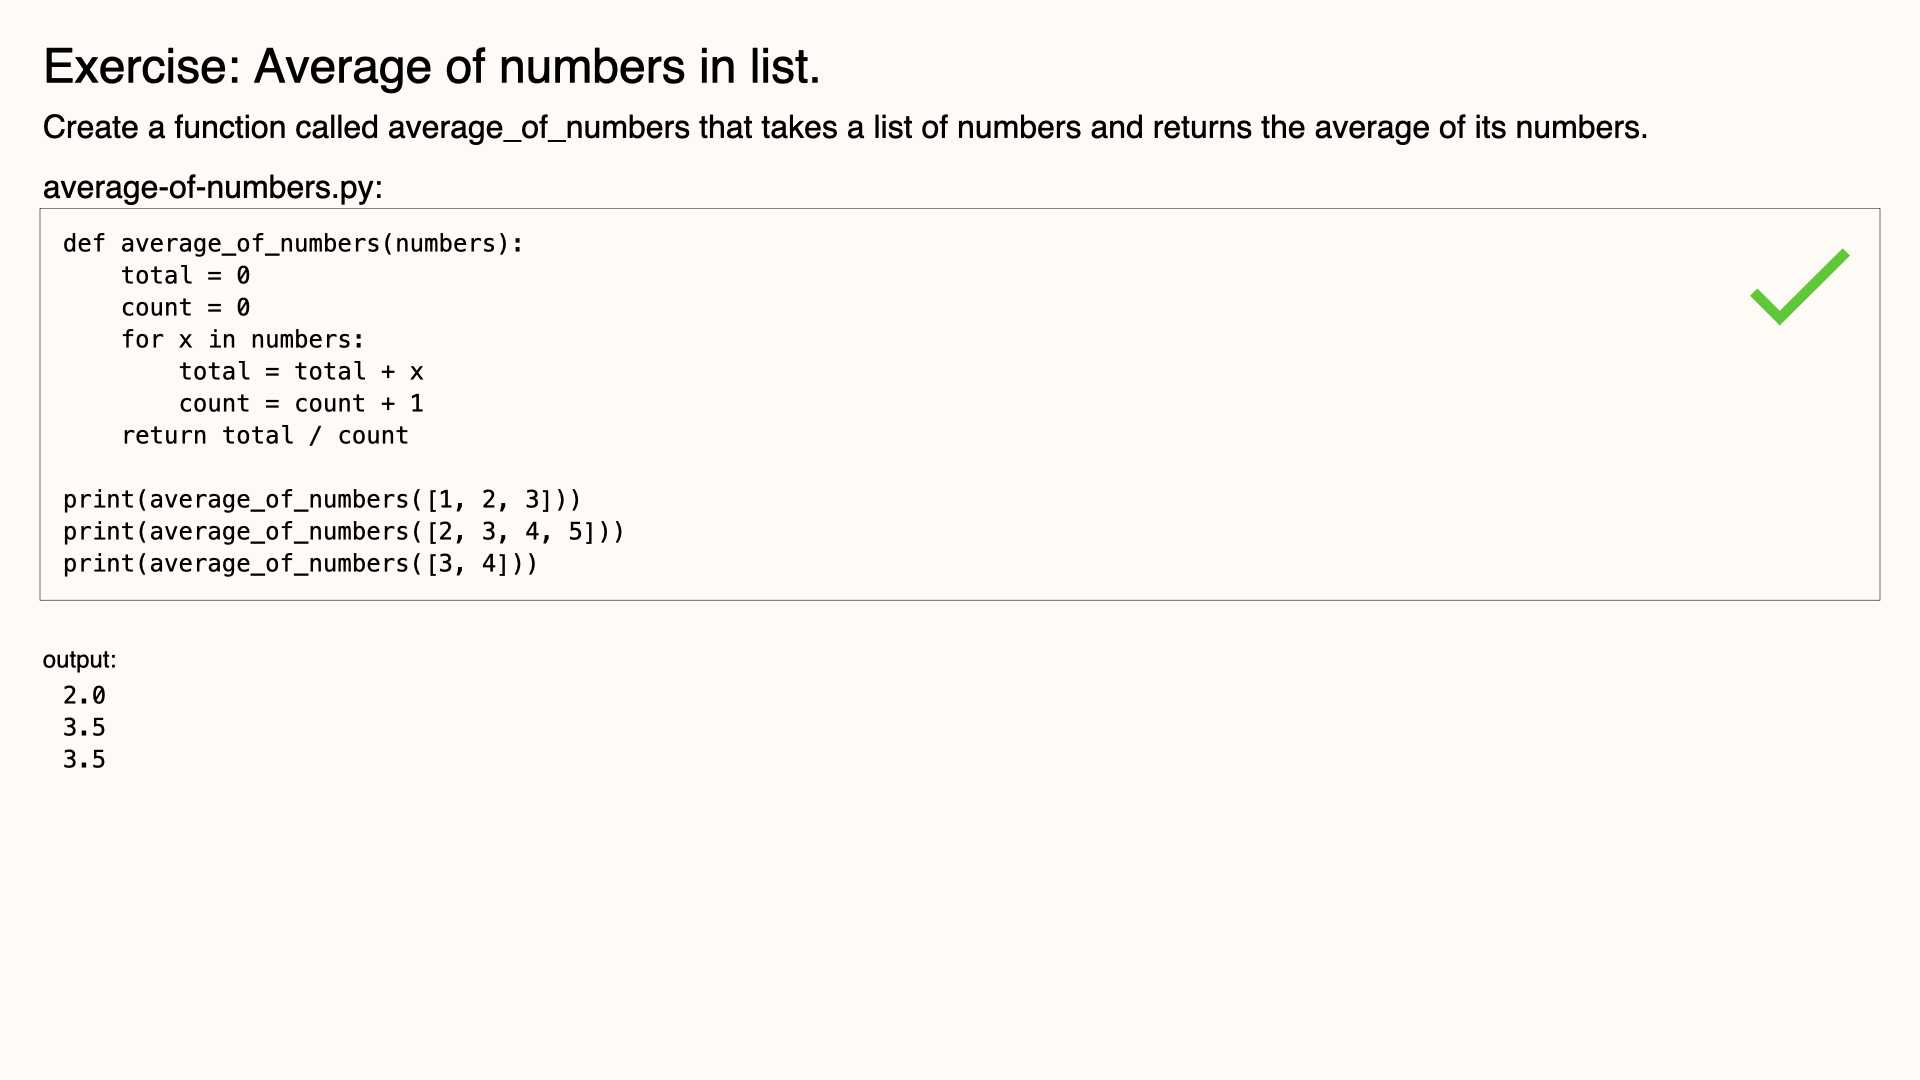This screenshot has width=1920, height=1080.
Task: Place cursor on total = 0 line
Action: [186, 276]
